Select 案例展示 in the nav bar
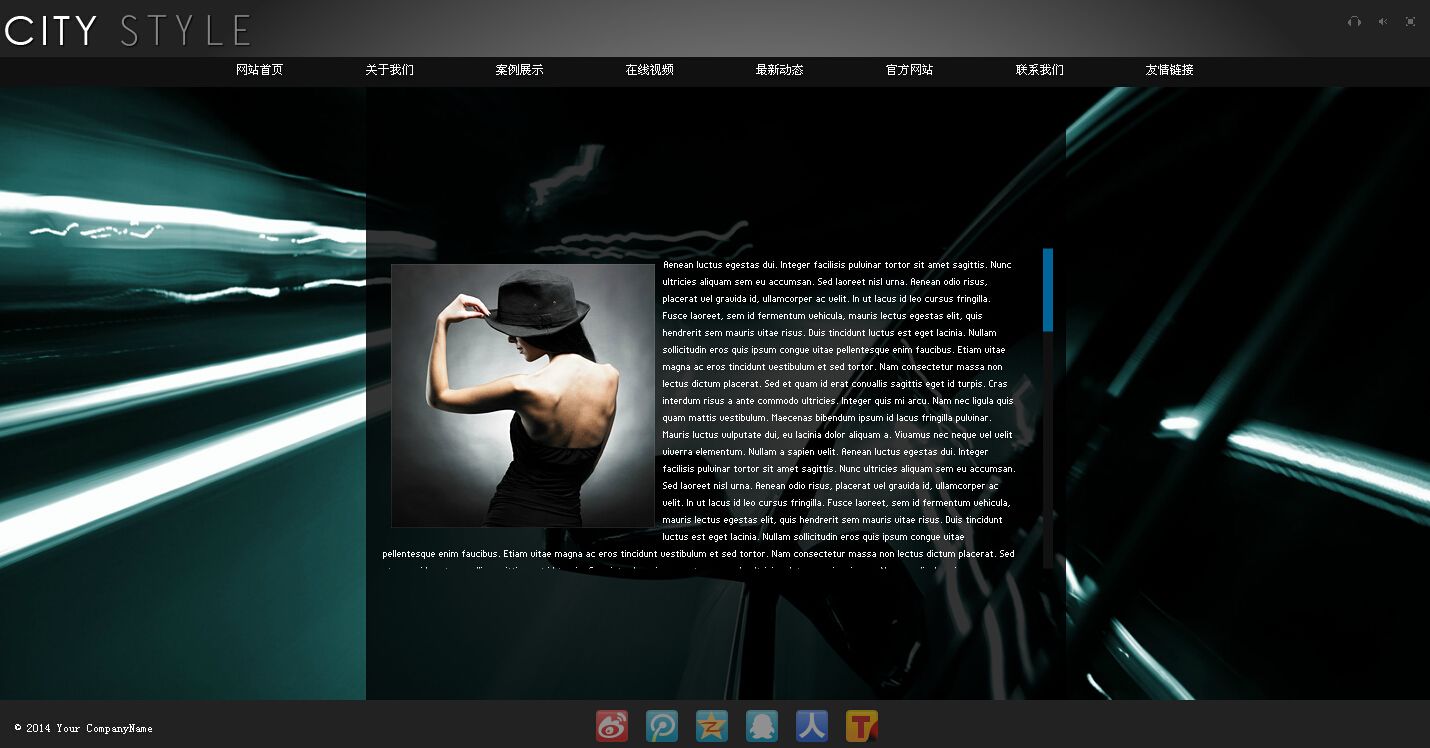The image size is (1430, 748). click(x=519, y=70)
